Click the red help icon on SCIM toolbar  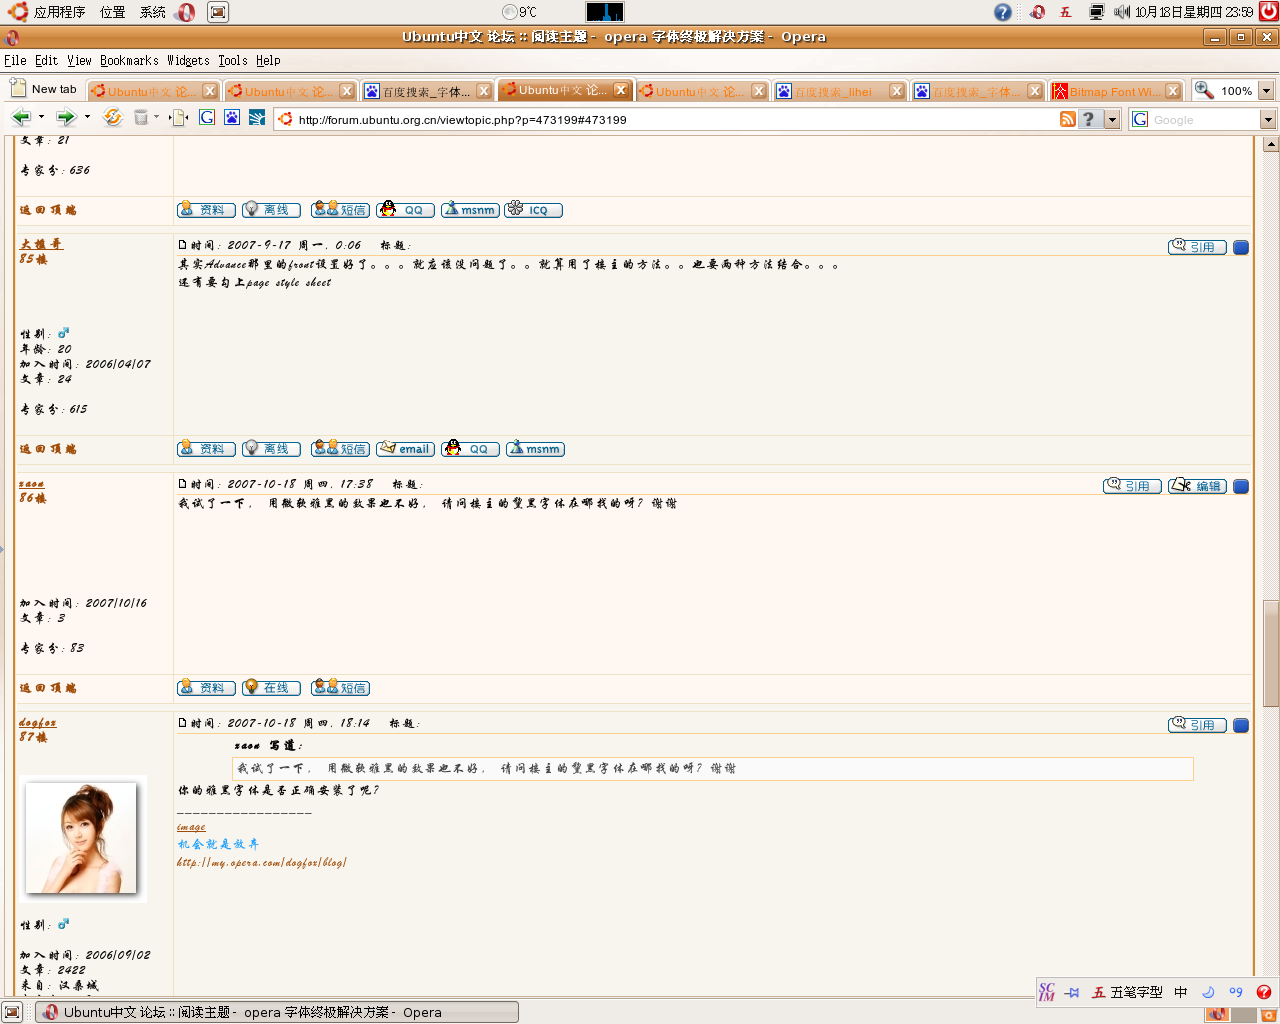(1264, 992)
